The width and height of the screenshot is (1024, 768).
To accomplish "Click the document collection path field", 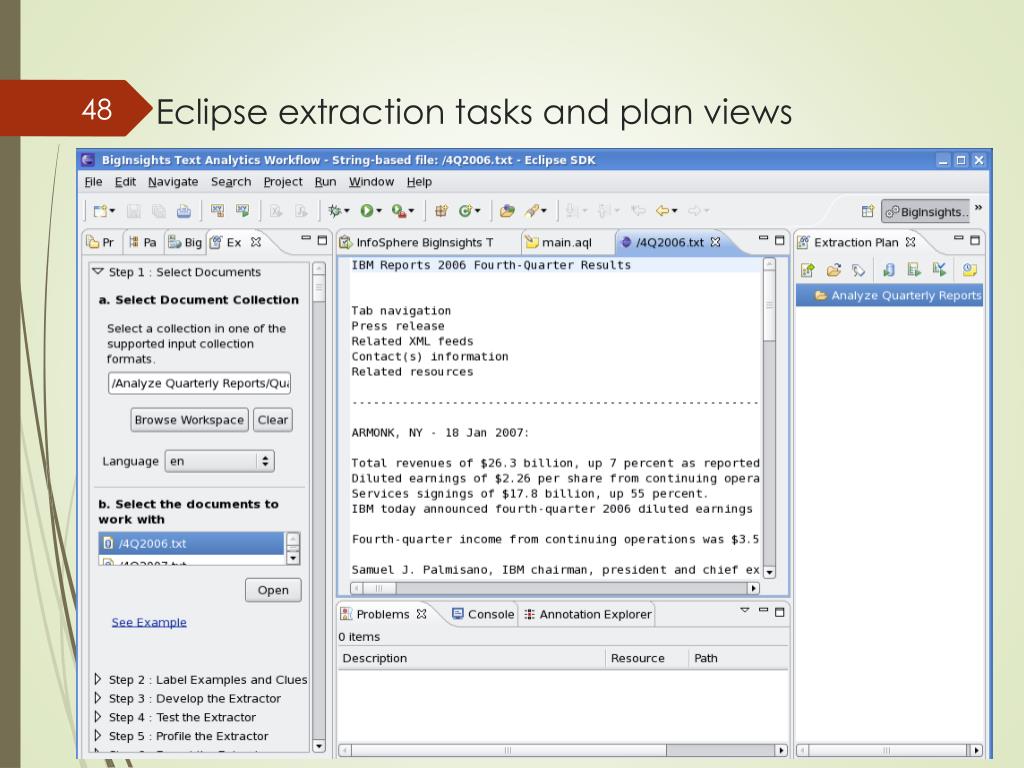I will click(x=199, y=383).
